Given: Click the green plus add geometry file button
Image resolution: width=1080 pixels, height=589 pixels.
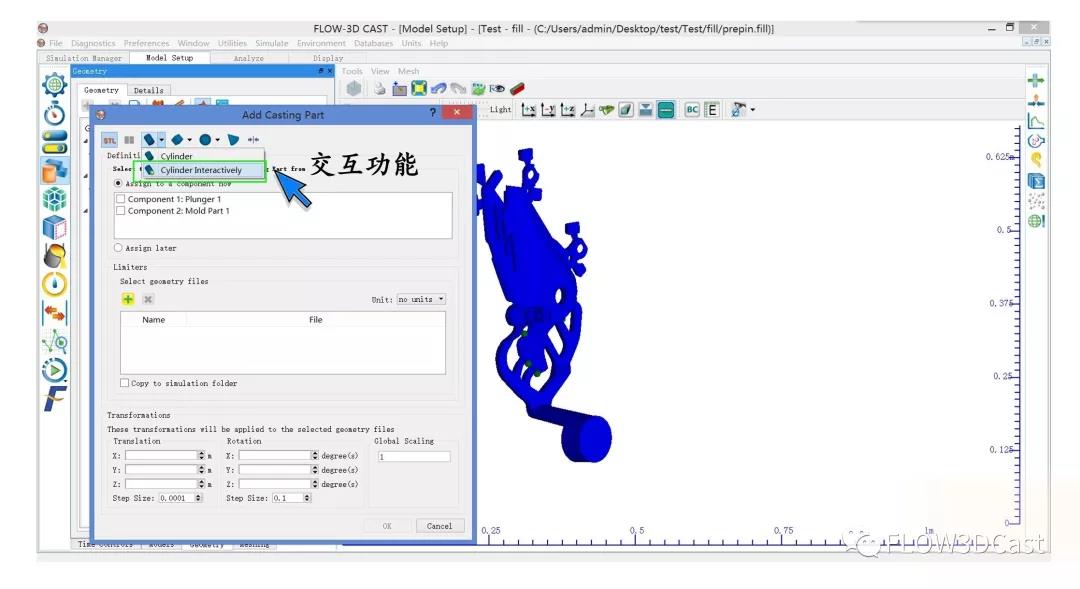Looking at the screenshot, I should [128, 299].
